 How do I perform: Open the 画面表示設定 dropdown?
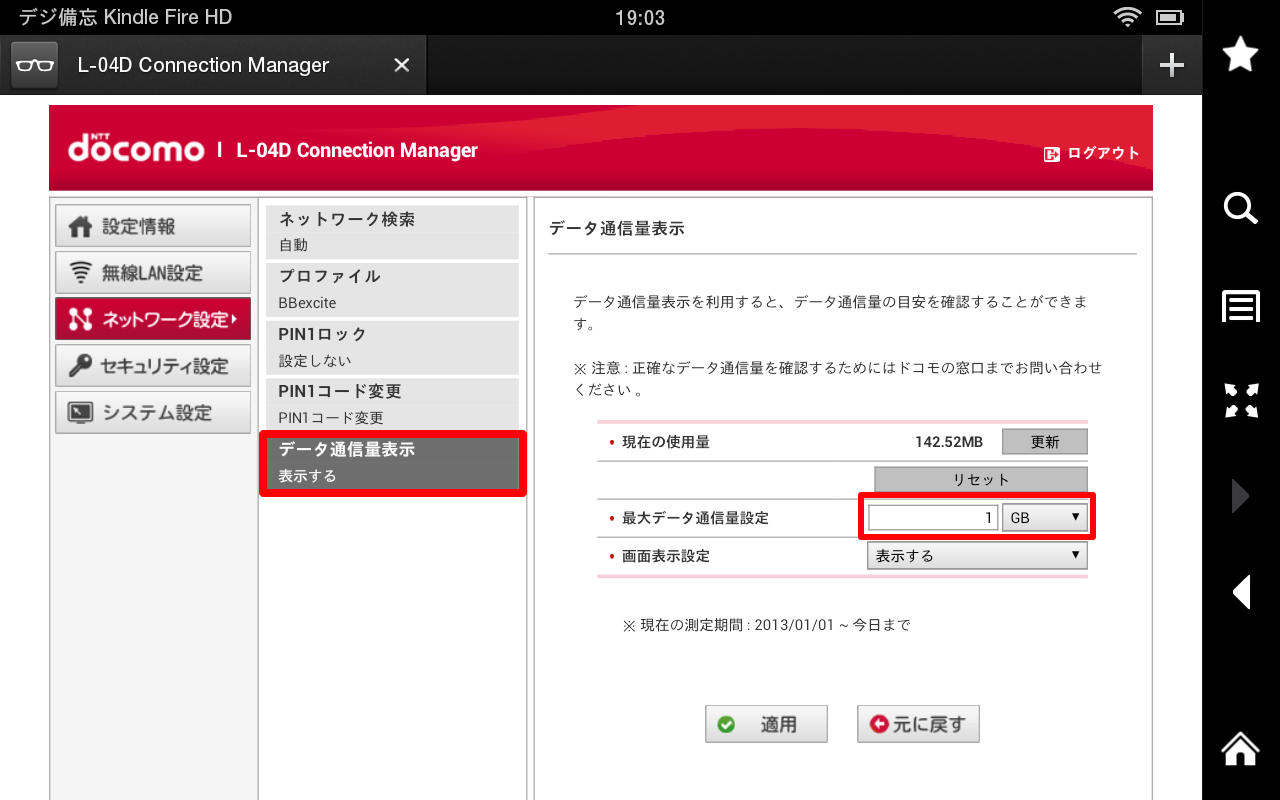[976, 556]
